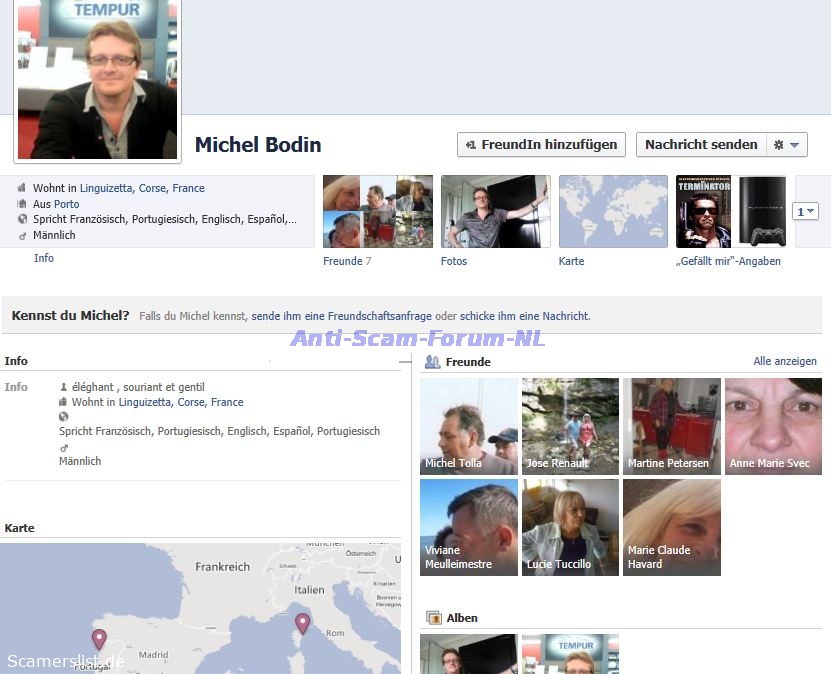Click the PlayStation 3 console thumbnail
This screenshot has width=831, height=674.
(x=762, y=212)
